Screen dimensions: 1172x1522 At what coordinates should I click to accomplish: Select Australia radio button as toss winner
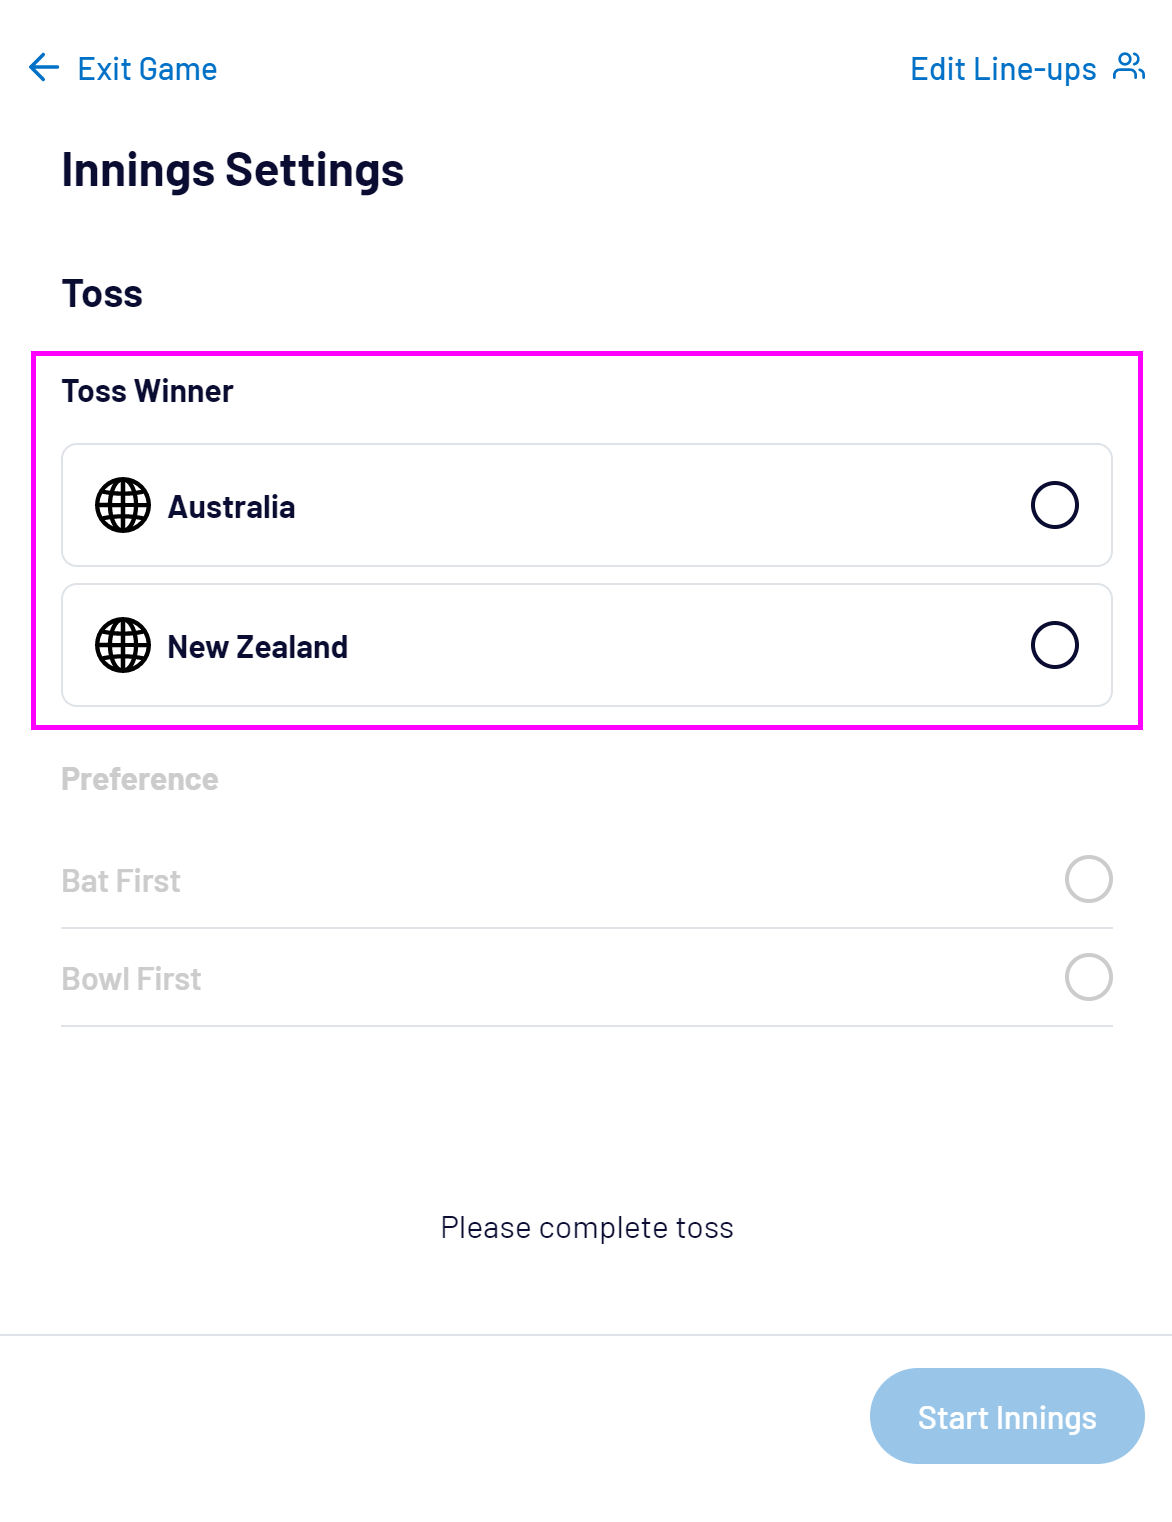[1054, 506]
